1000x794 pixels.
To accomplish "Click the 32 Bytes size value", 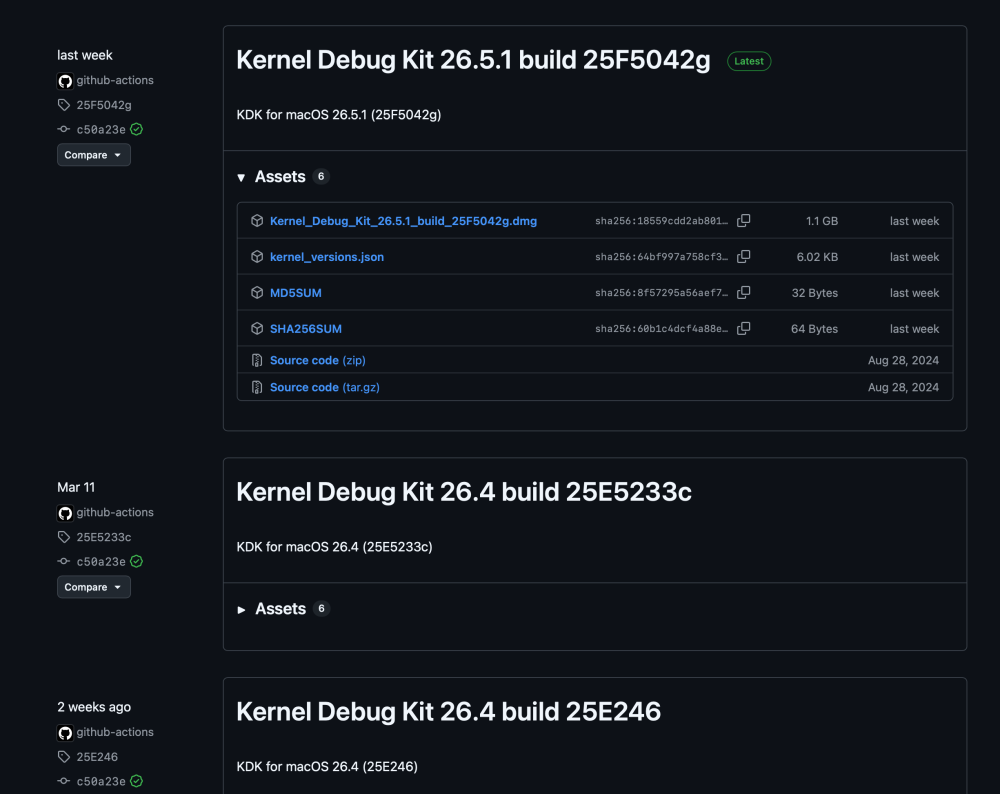I will [x=814, y=293].
